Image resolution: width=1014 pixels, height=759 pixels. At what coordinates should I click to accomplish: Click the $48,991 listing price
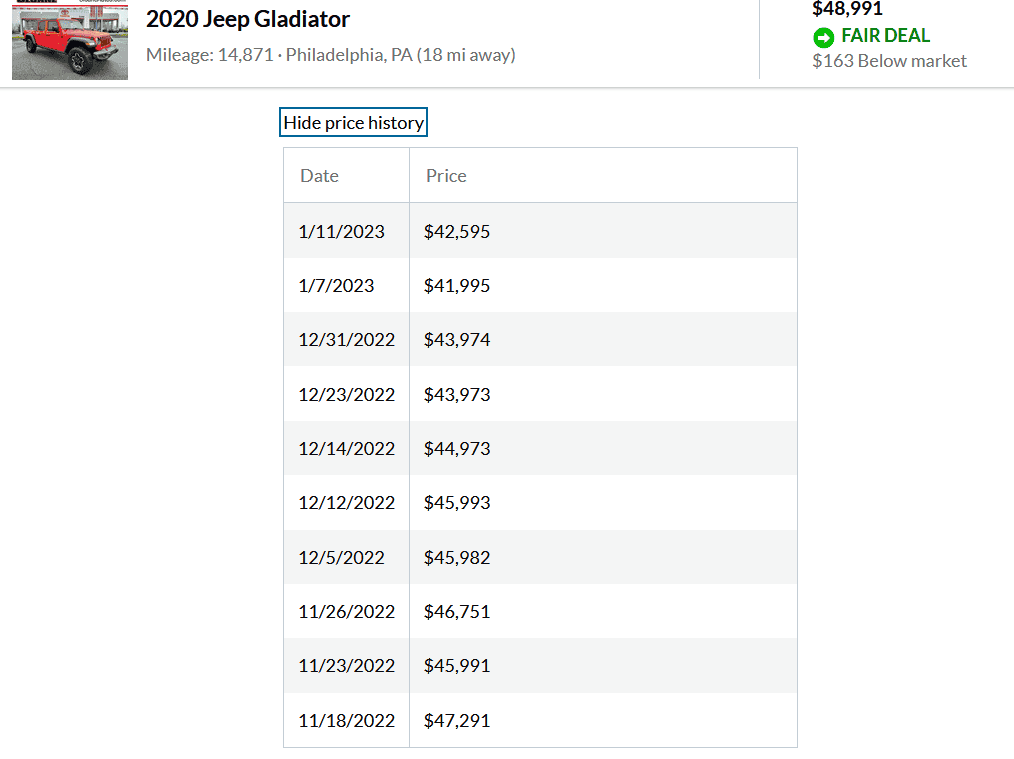tap(847, 9)
